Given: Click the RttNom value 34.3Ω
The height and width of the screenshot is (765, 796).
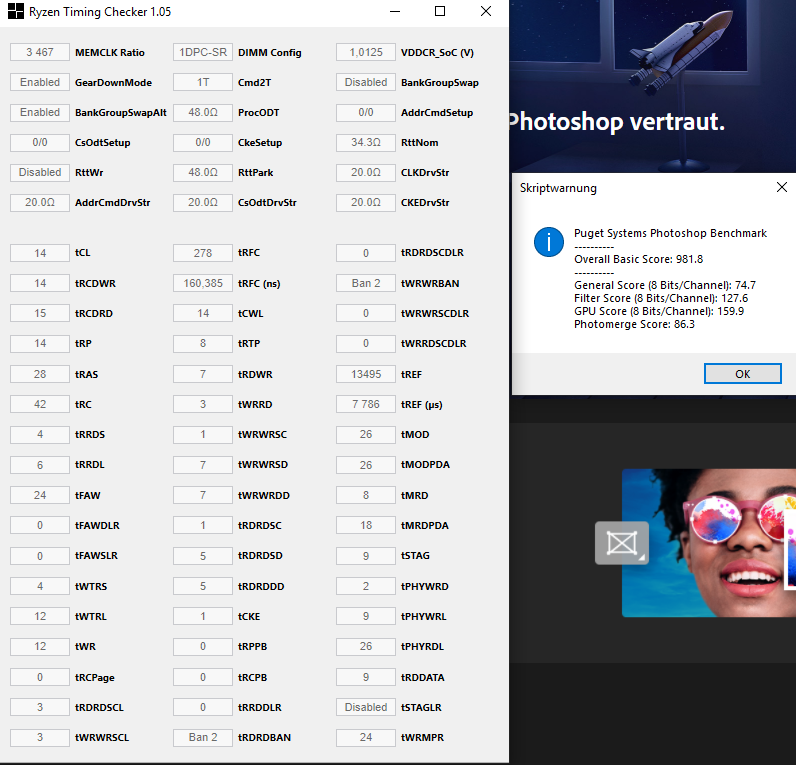Looking at the screenshot, I should pos(366,142).
